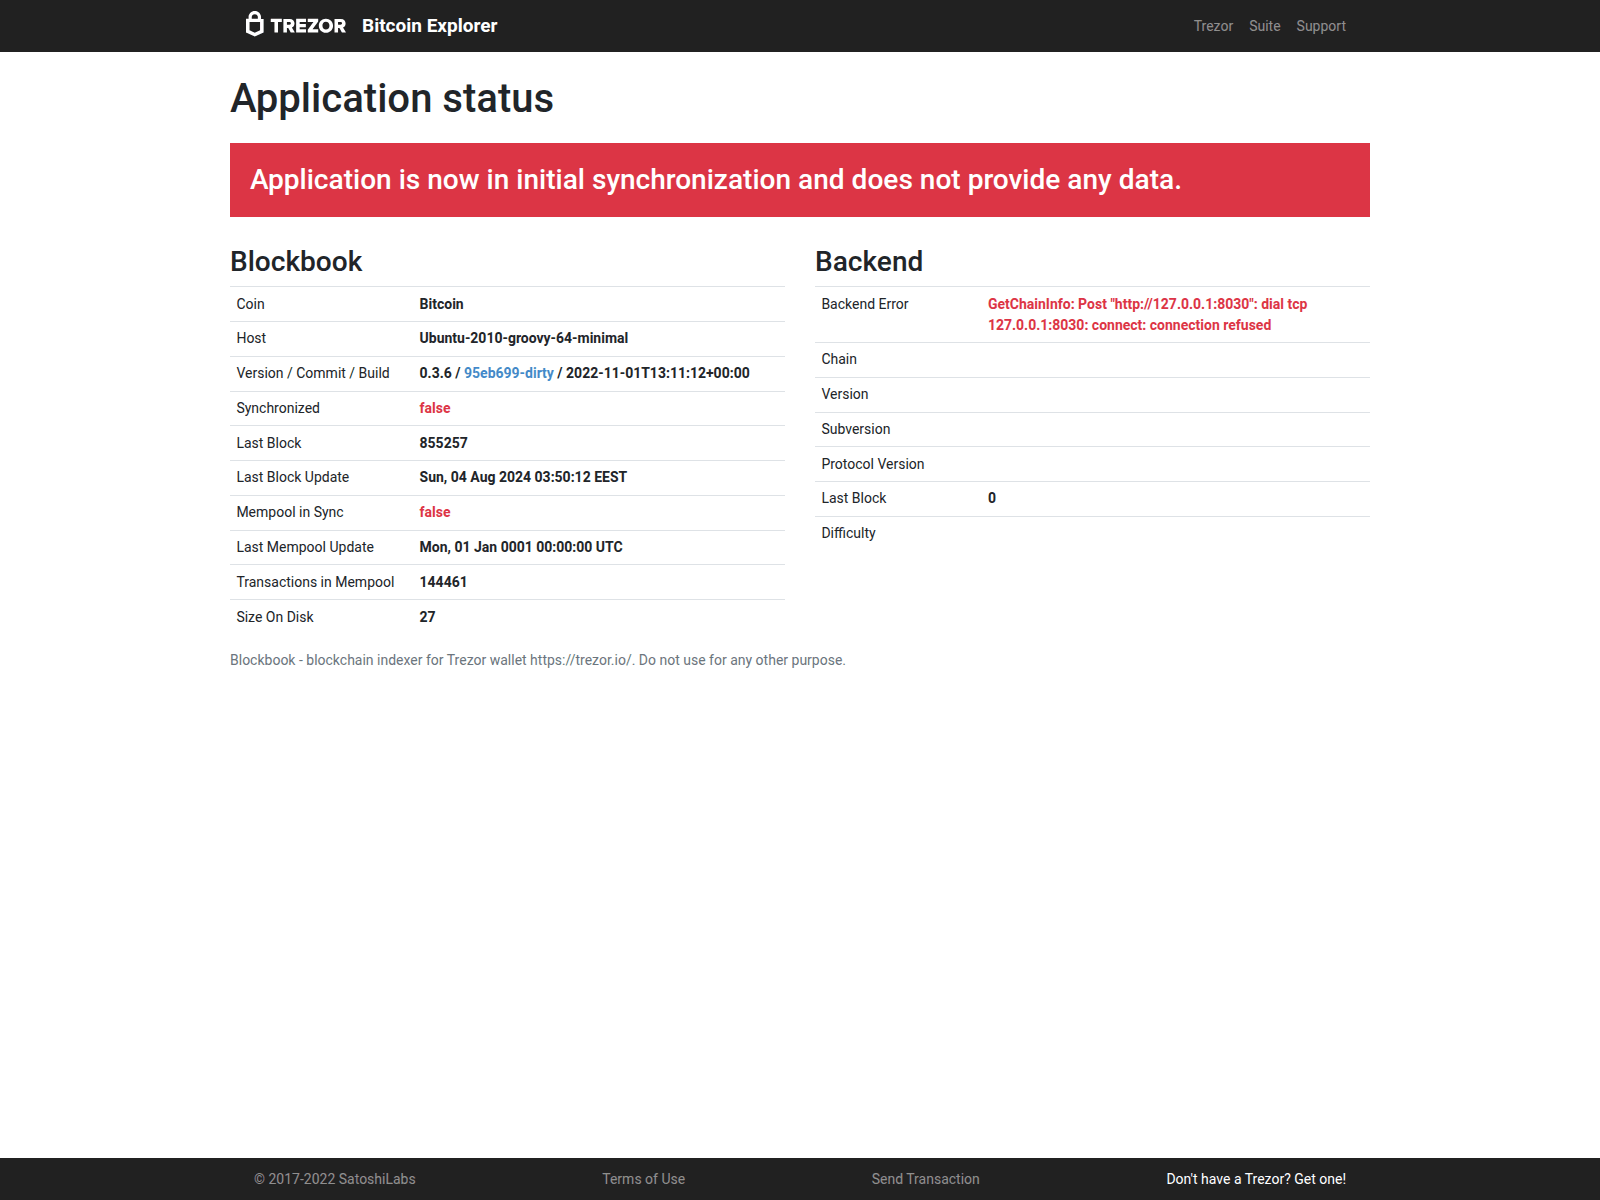Click the Version / Commit / Build label
Screen dimensions: 1600x1200
coord(313,373)
